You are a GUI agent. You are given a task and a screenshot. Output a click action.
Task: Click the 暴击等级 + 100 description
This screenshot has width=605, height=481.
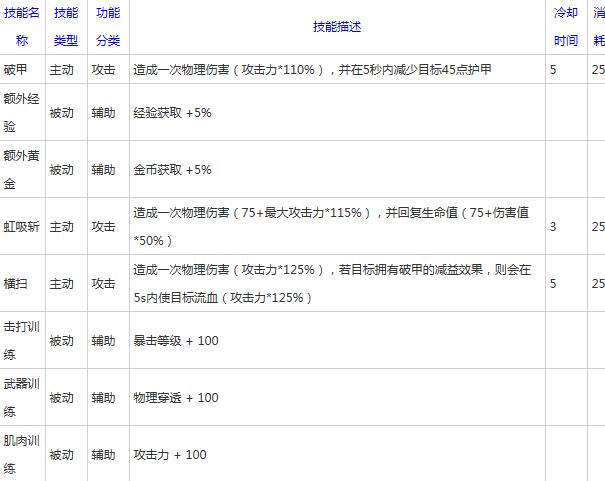pyautogui.click(x=176, y=341)
